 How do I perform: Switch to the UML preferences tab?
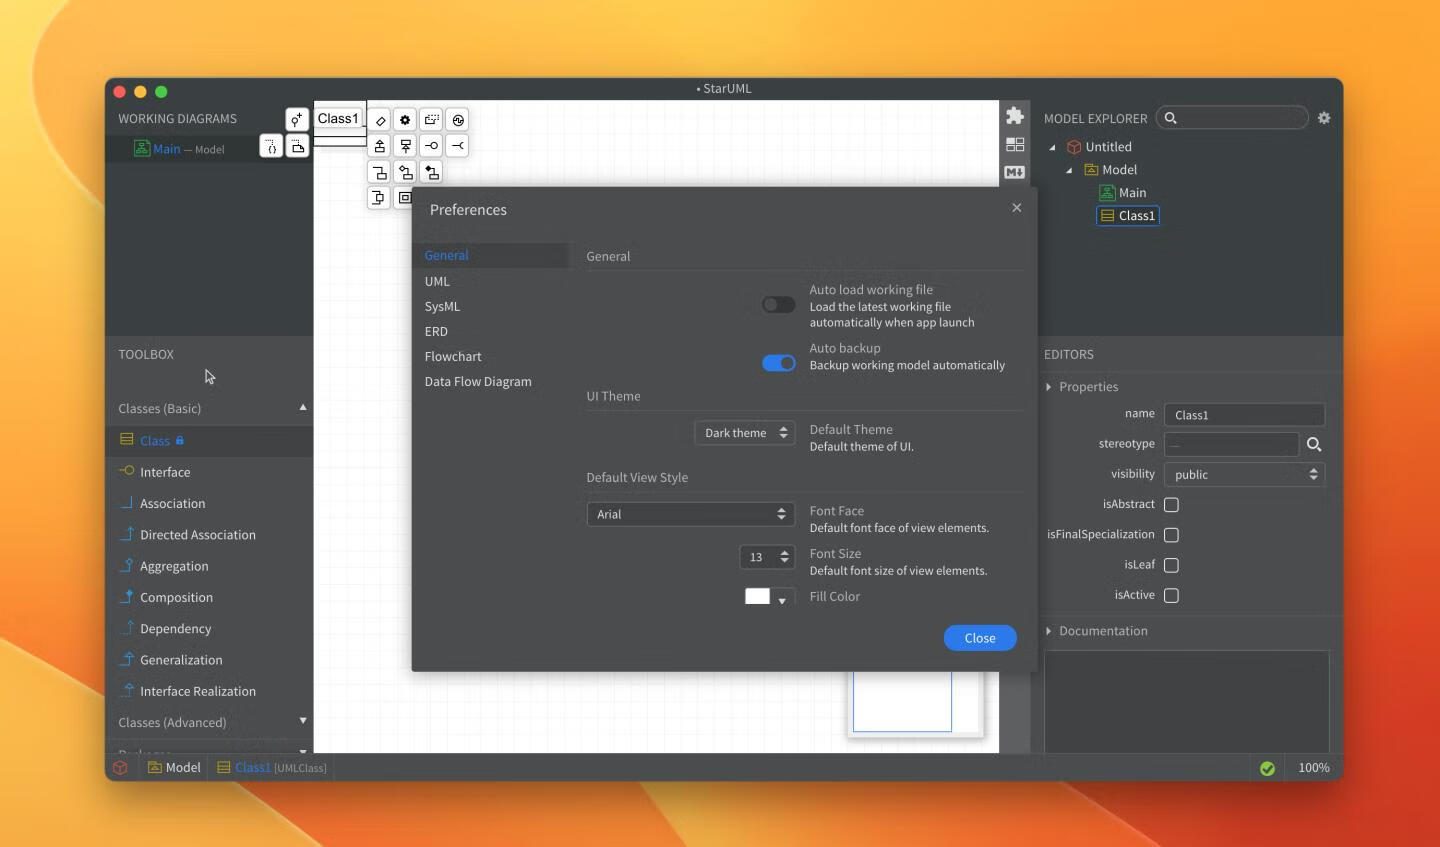pos(437,282)
